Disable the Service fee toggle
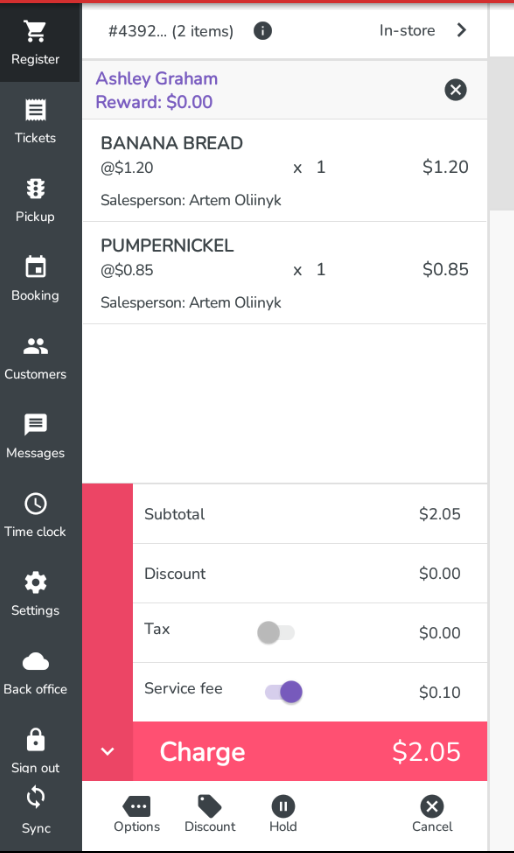The image size is (514, 853). (283, 692)
